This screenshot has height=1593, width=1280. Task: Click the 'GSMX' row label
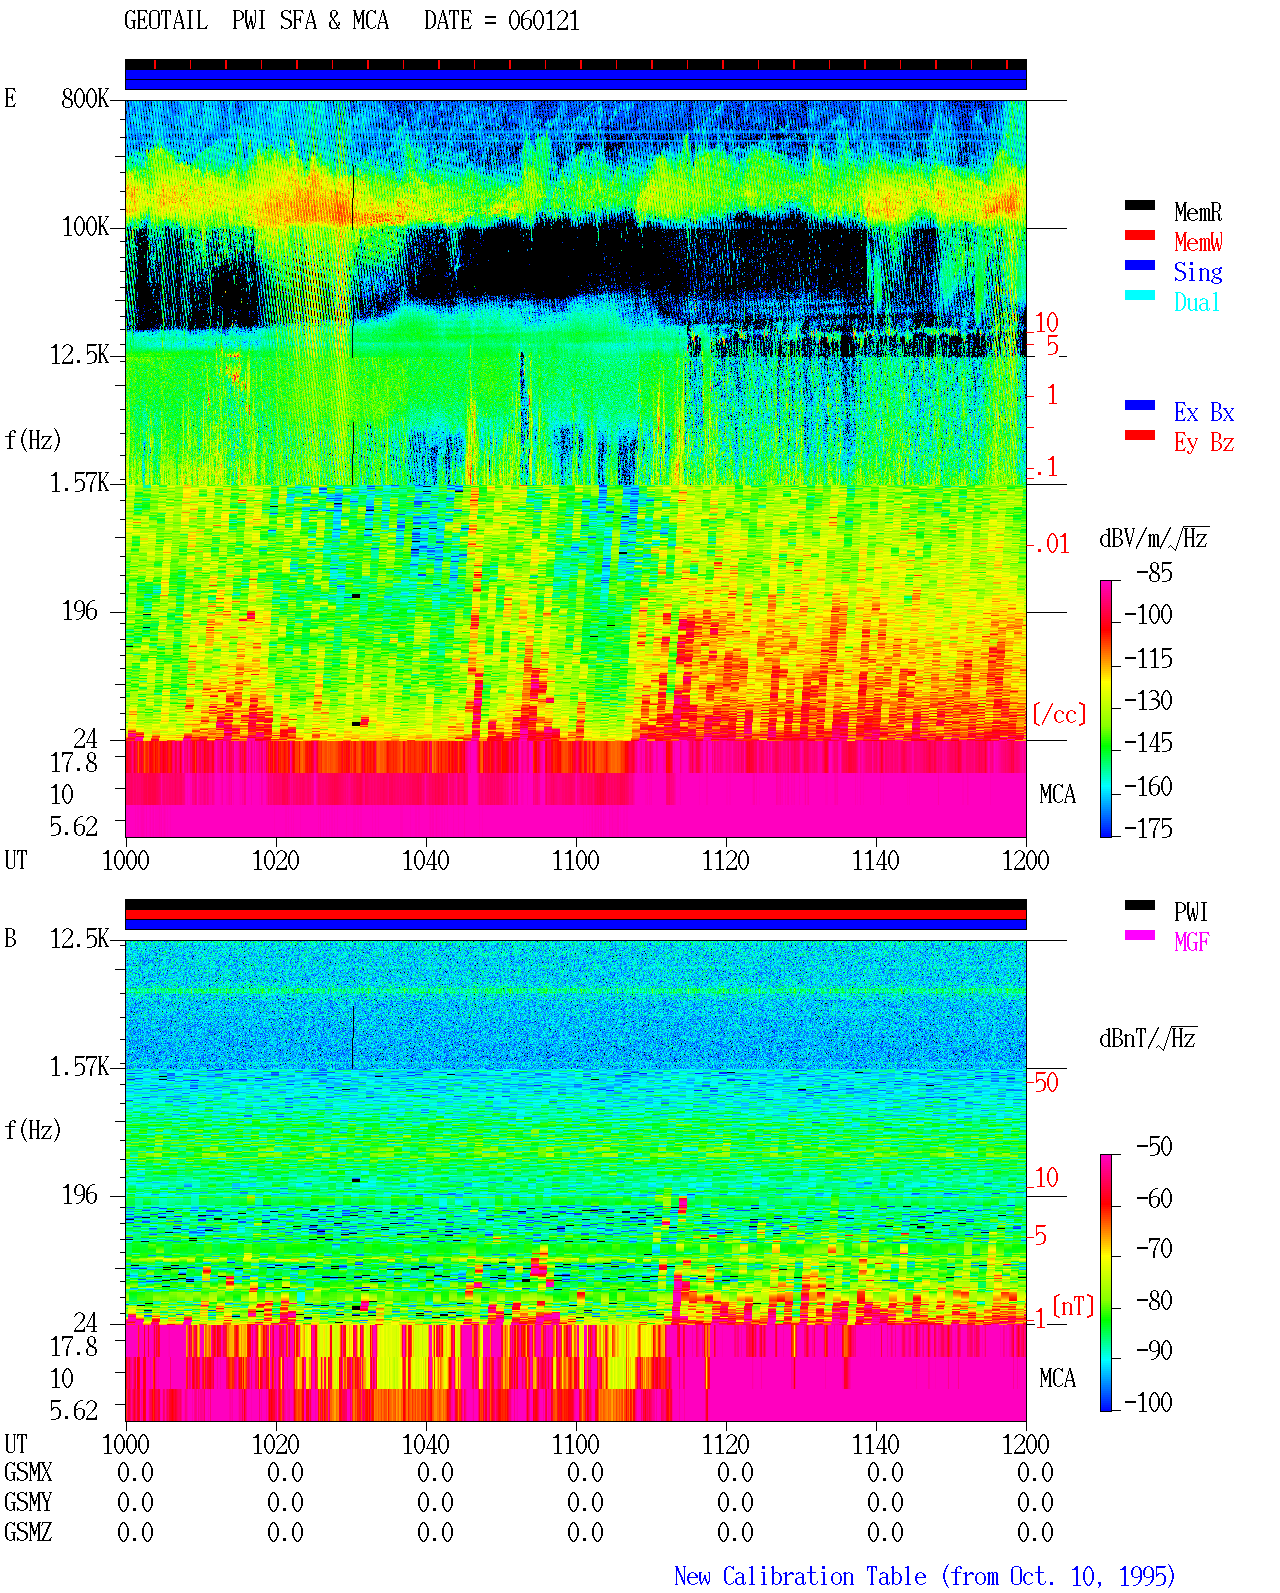click(x=28, y=1472)
